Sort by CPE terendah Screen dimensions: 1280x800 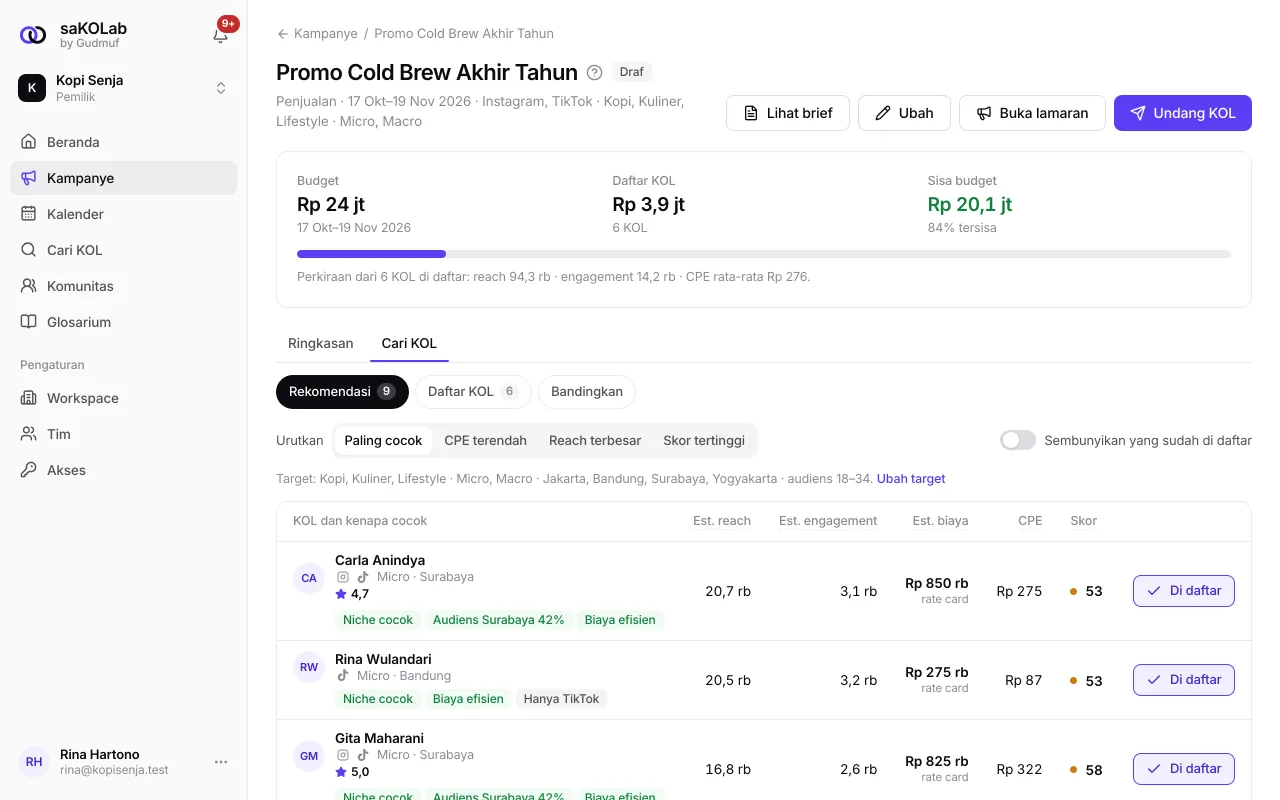(x=485, y=440)
